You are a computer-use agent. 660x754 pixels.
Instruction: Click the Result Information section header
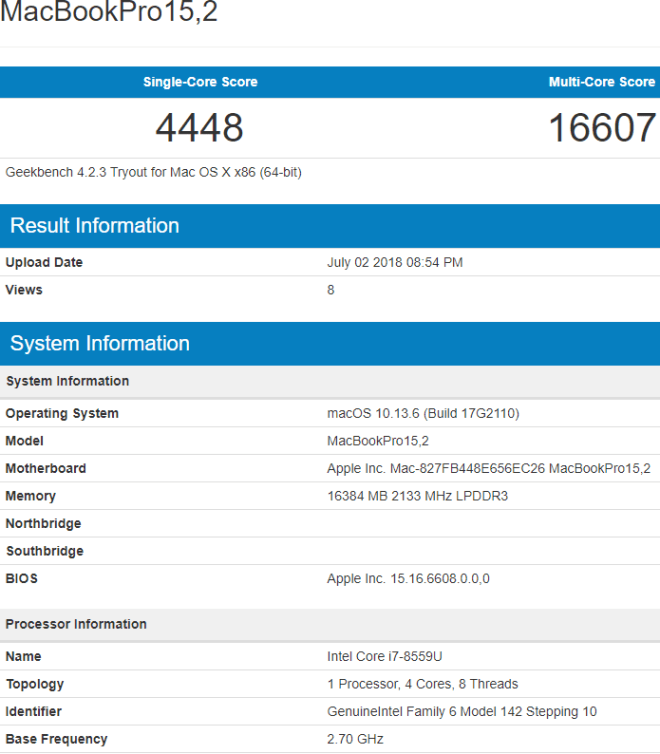click(x=95, y=226)
